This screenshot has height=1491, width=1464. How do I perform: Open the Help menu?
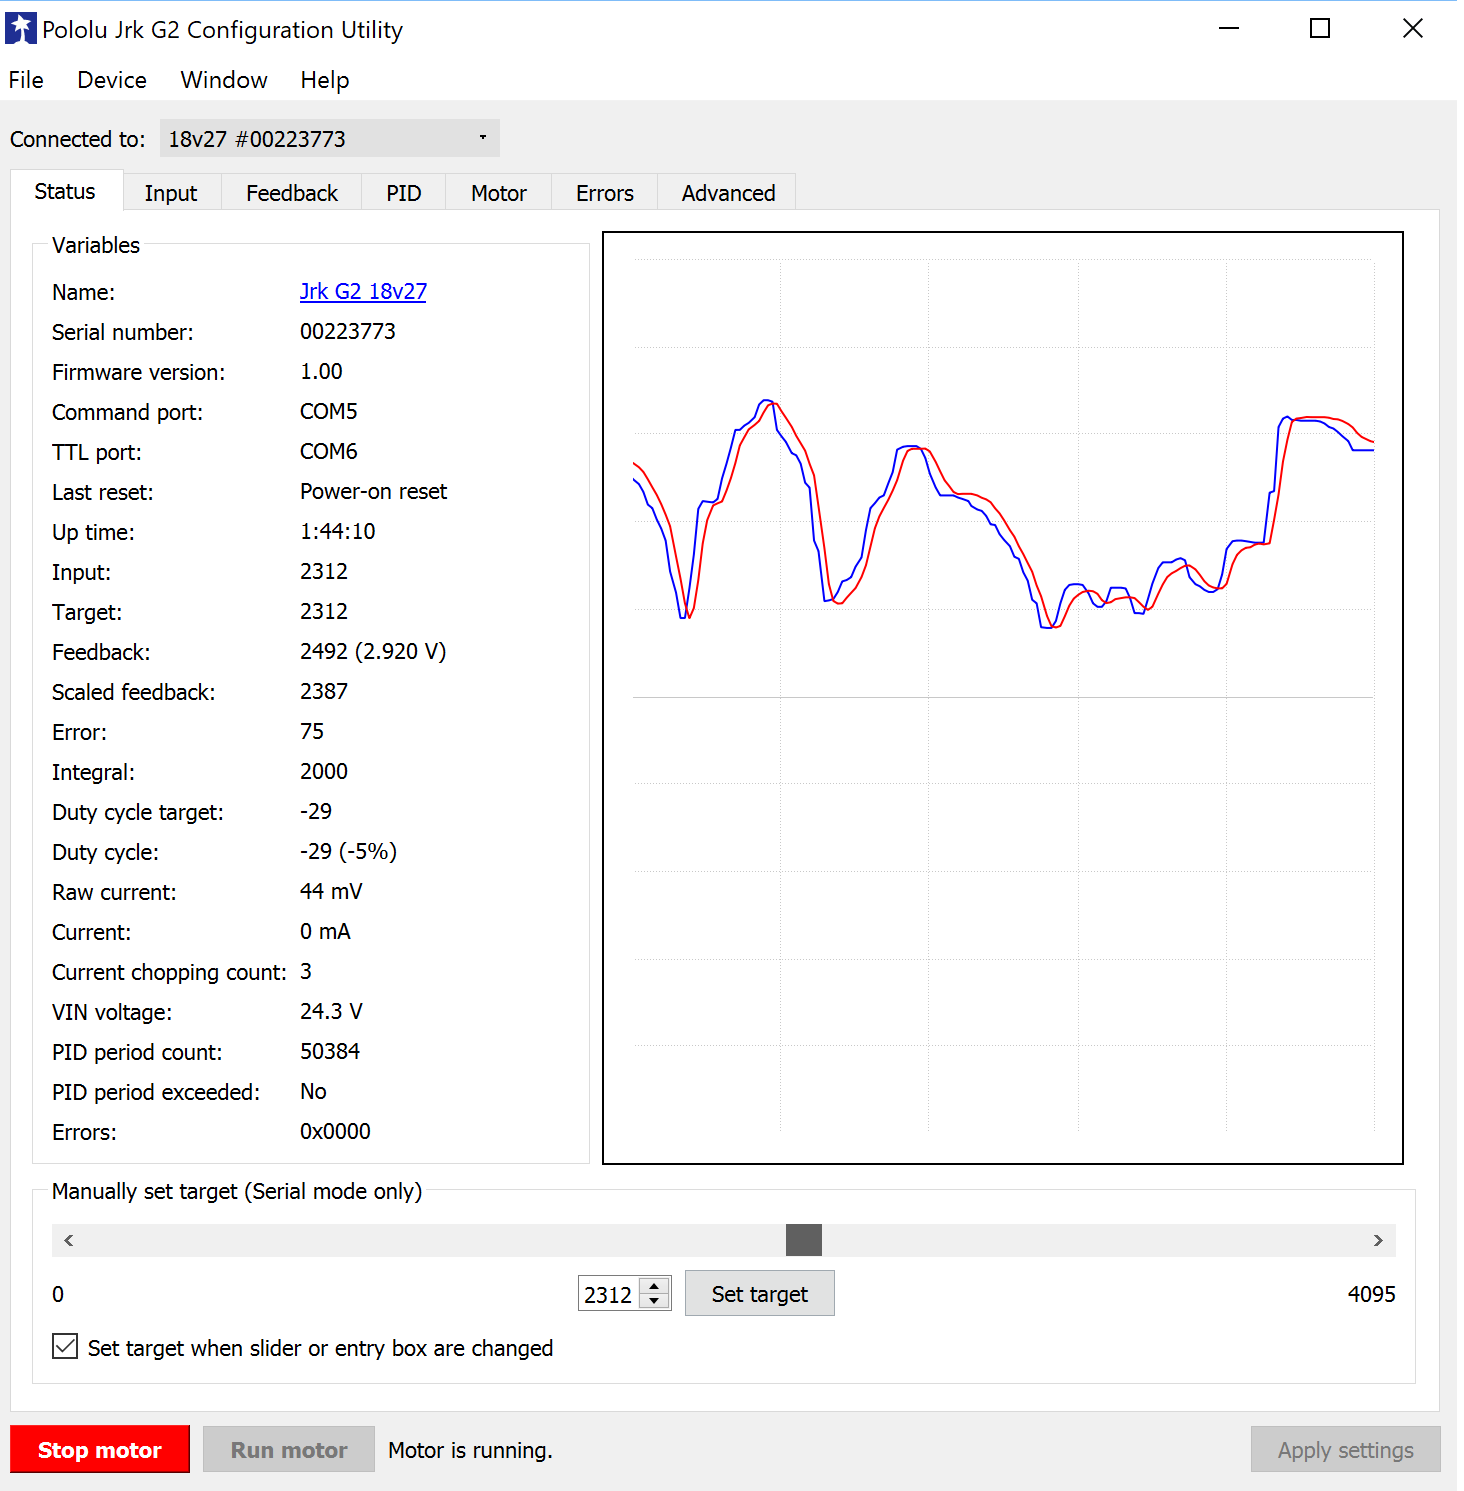[324, 80]
